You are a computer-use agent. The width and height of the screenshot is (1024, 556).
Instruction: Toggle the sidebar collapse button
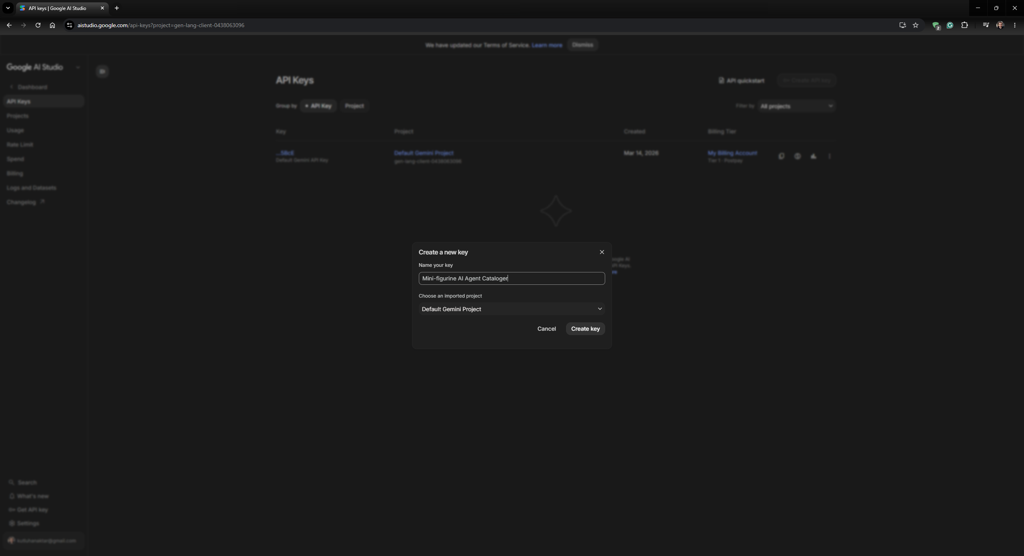point(102,71)
